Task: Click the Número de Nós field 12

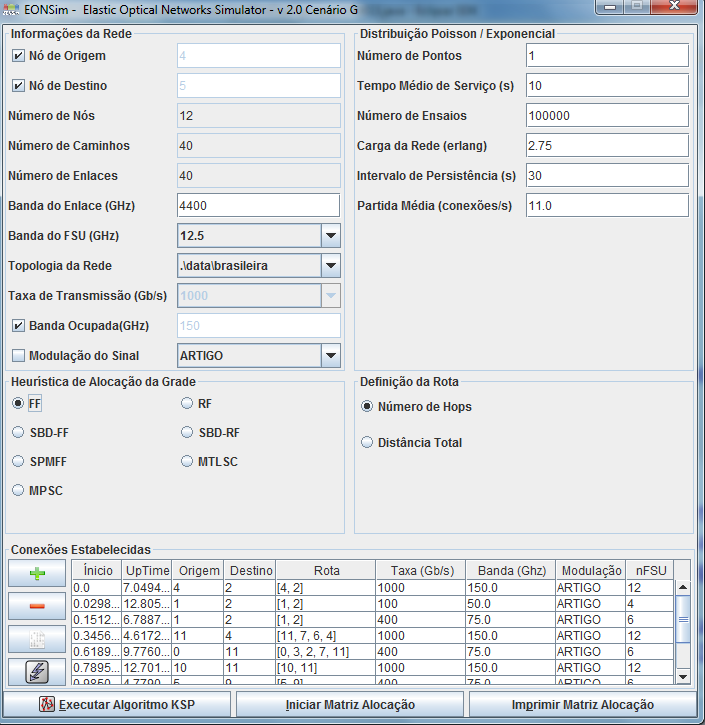Action: coord(258,116)
